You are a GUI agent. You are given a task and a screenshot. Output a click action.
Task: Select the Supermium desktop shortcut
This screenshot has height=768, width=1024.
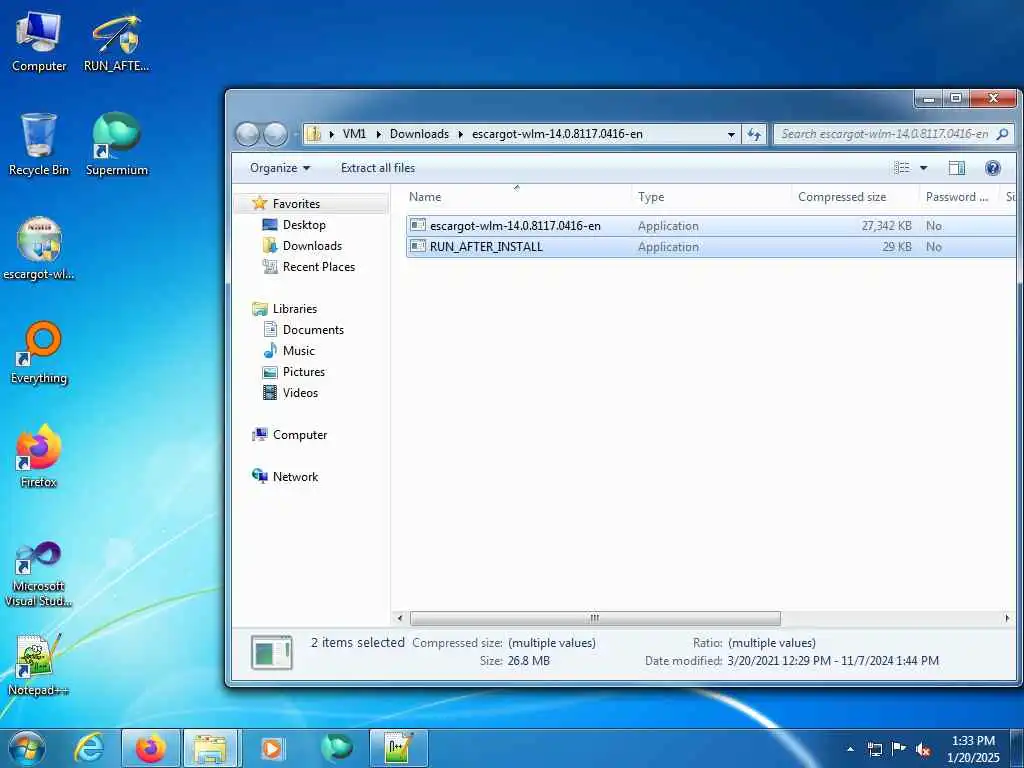(117, 144)
